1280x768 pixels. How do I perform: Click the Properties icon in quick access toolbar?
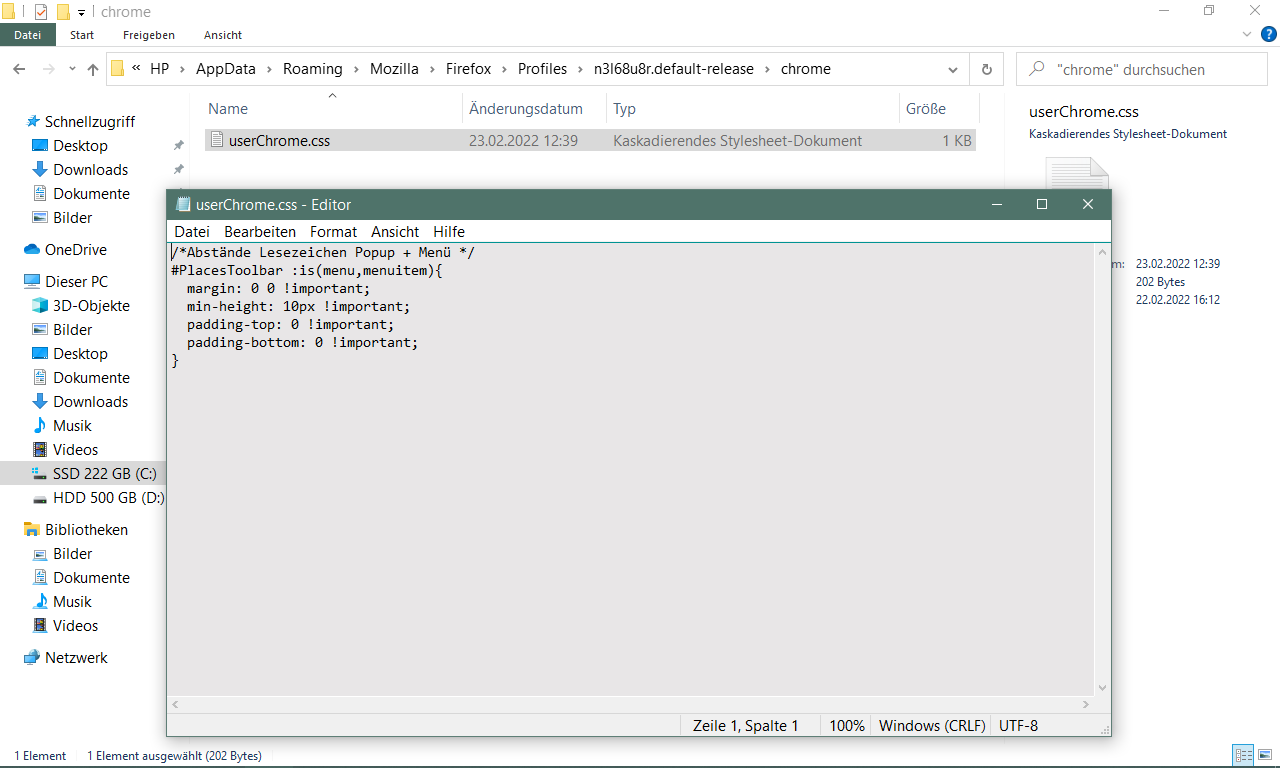click(41, 12)
